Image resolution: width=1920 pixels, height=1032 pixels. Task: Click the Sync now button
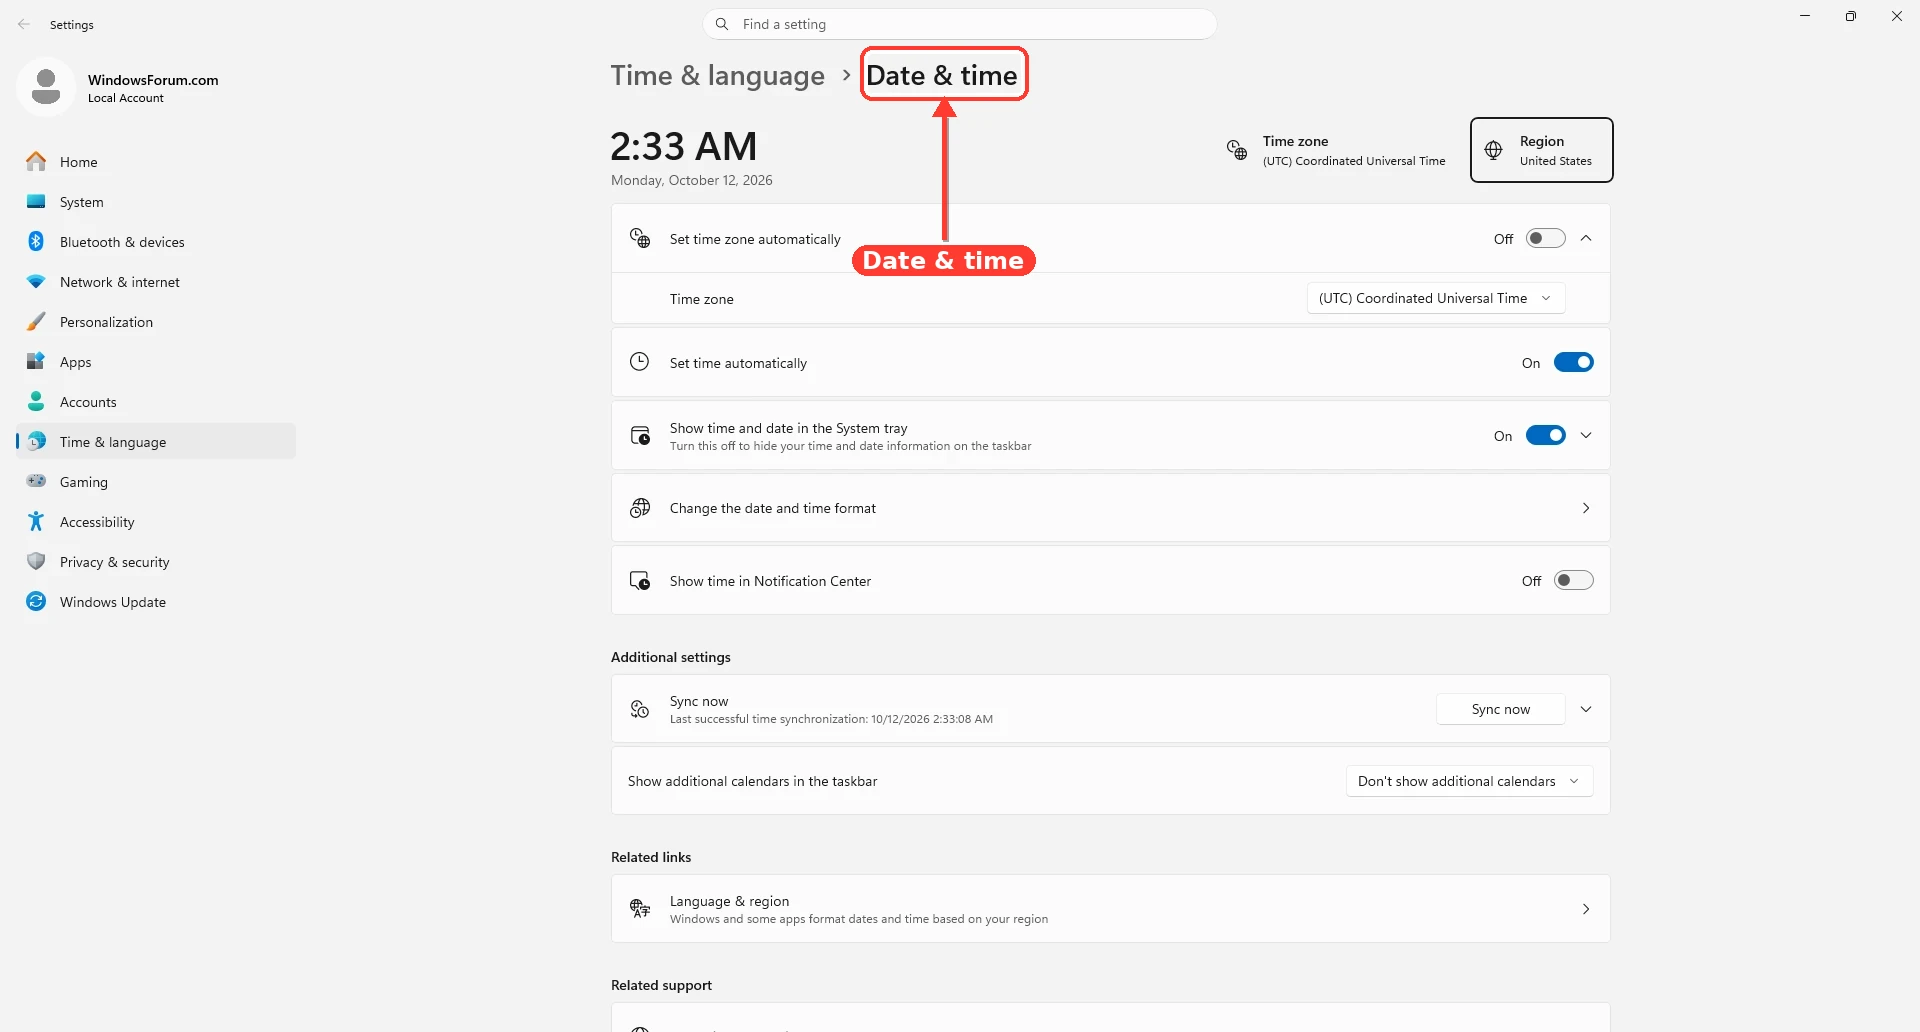[x=1500, y=709]
